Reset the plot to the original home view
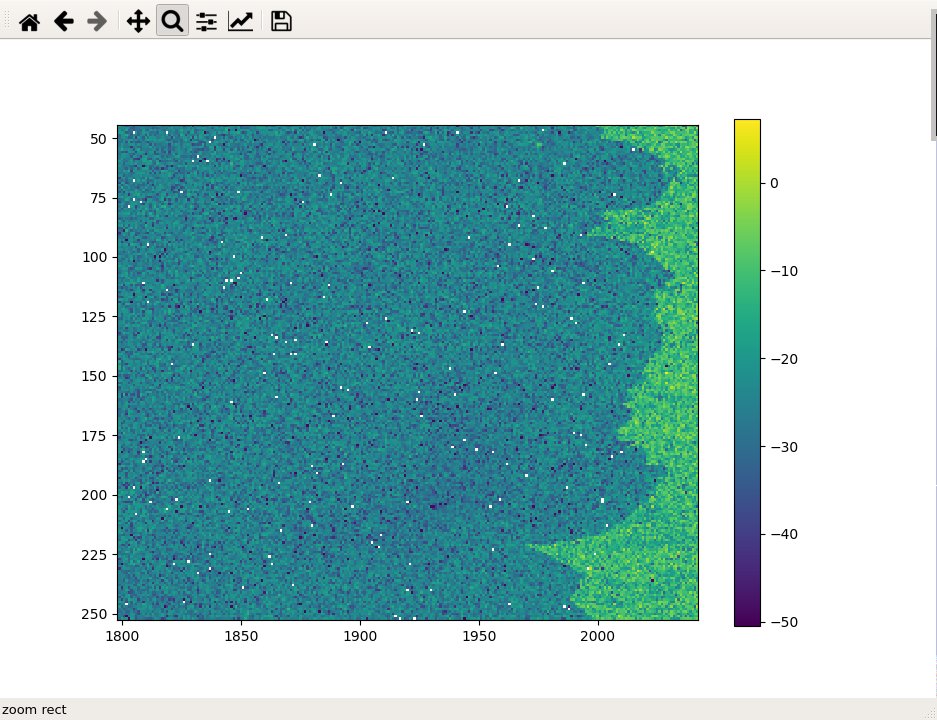This screenshot has width=937, height=720. (x=29, y=22)
